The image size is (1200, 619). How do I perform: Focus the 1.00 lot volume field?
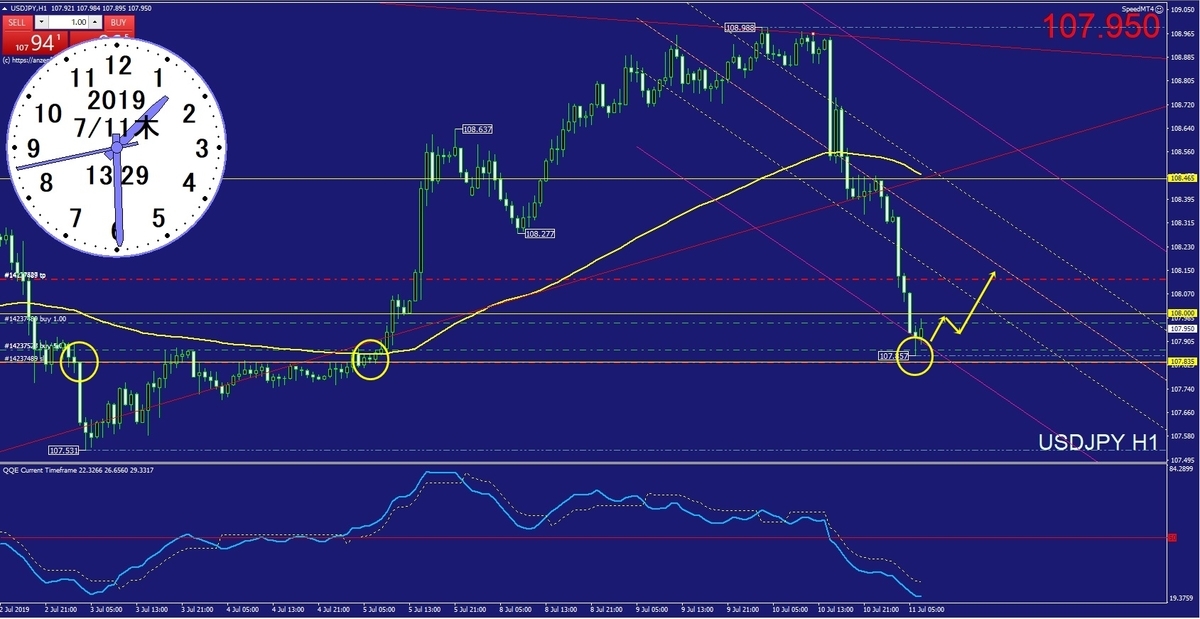click(x=69, y=22)
